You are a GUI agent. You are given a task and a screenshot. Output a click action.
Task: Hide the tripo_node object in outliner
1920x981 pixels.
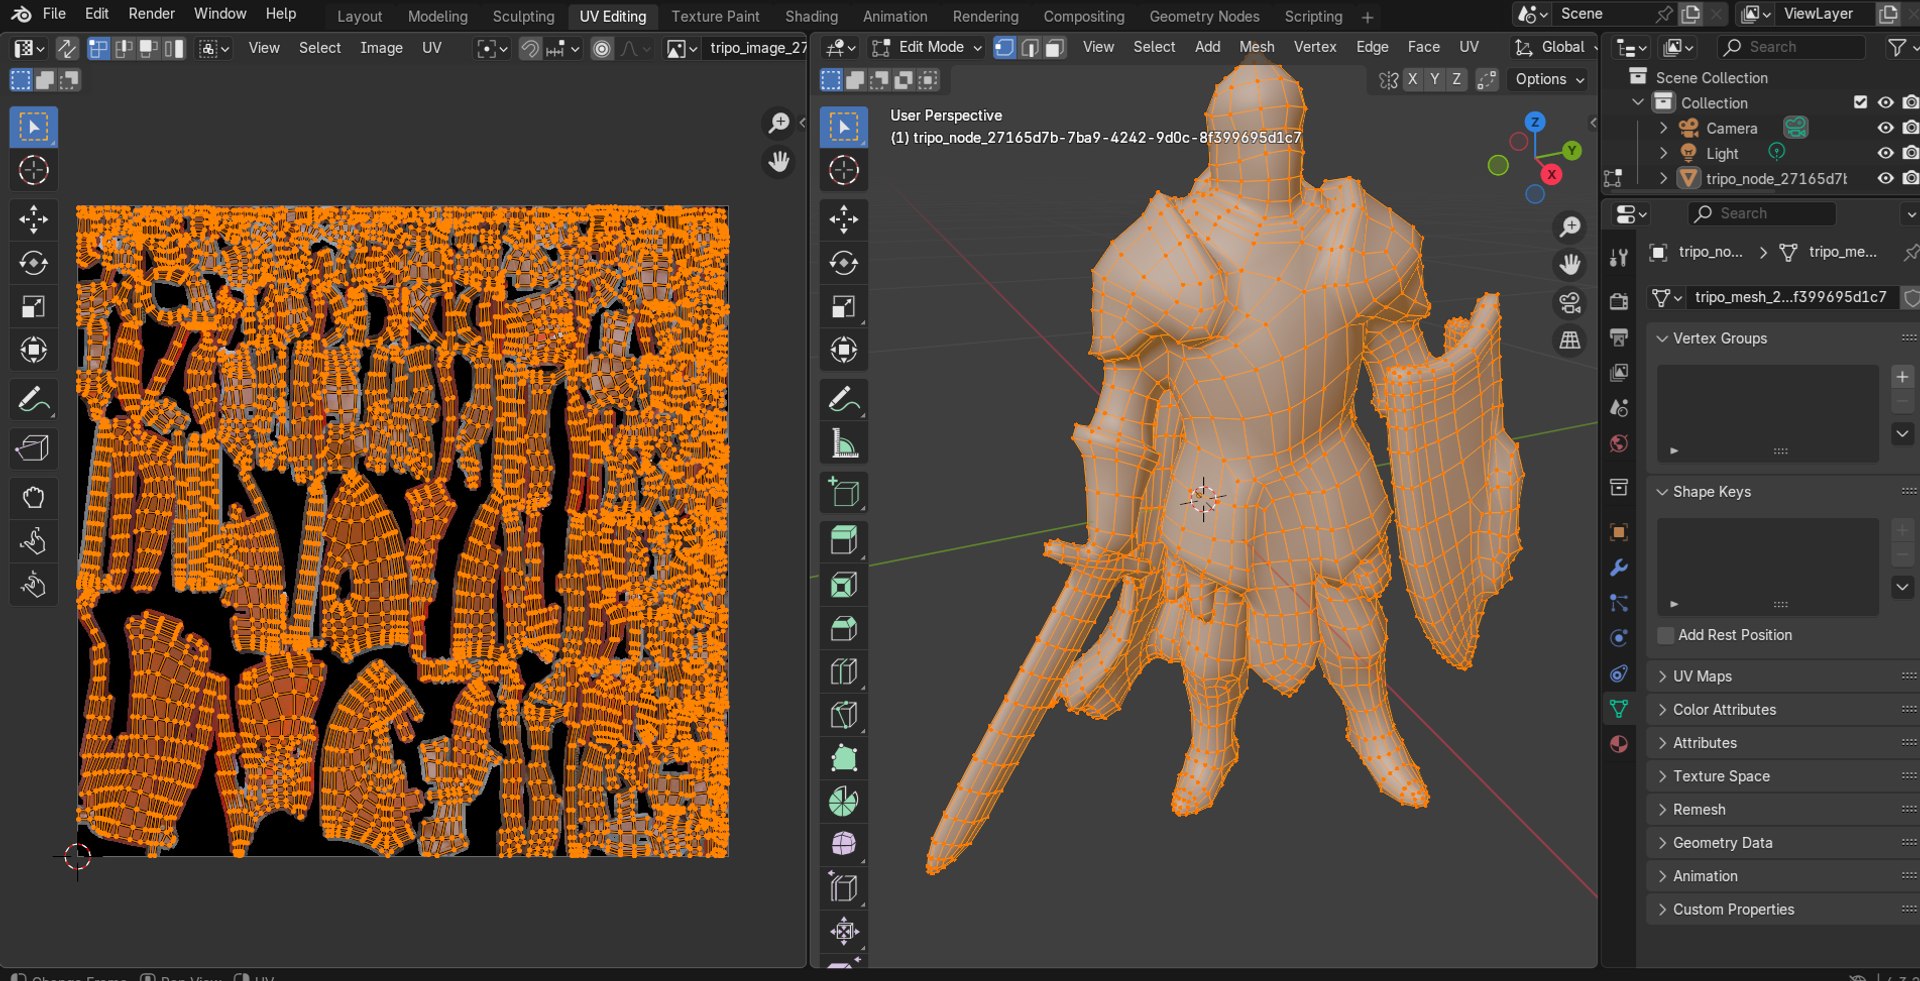(x=1885, y=178)
